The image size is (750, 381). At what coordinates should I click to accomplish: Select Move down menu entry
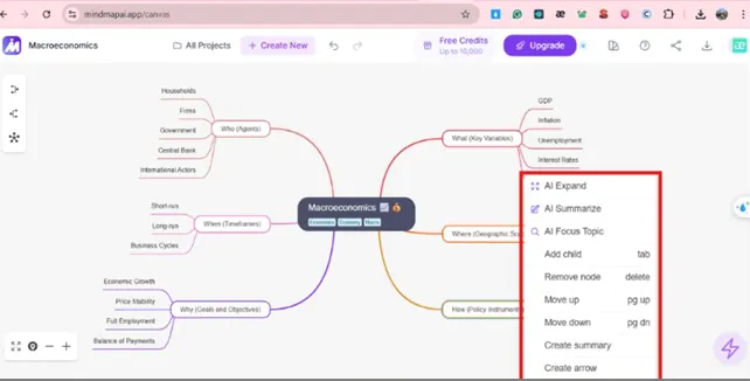click(x=591, y=323)
